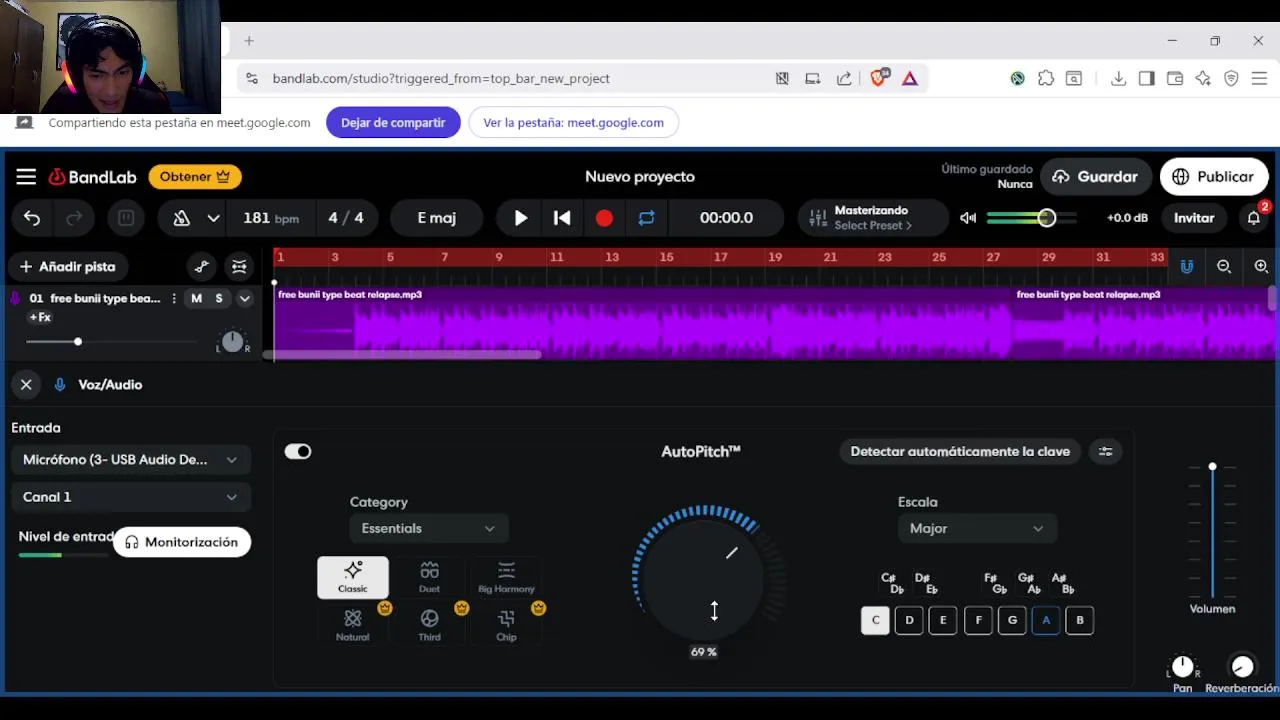The height and width of the screenshot is (720, 1280).
Task: Click the Obtener membership button
Action: 195,177
